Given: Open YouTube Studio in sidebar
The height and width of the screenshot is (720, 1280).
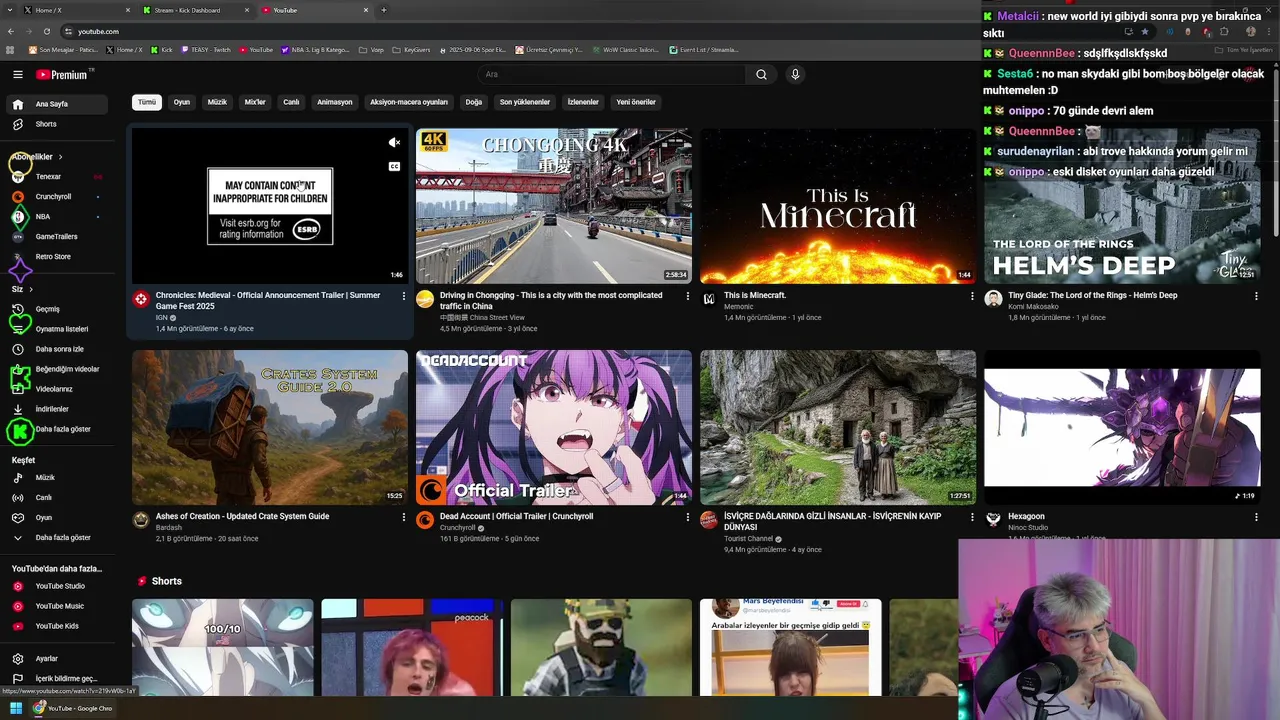Looking at the screenshot, I should pyautogui.click(x=58, y=586).
